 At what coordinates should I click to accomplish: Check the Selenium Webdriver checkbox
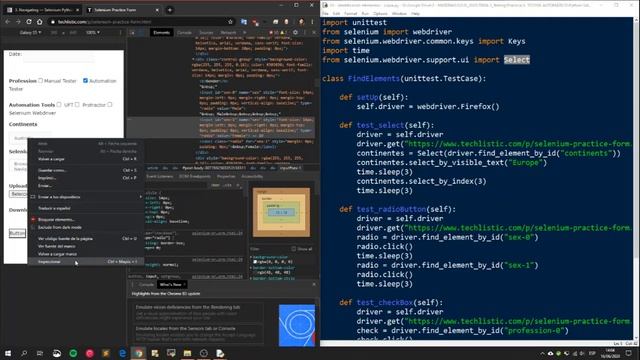109,104
